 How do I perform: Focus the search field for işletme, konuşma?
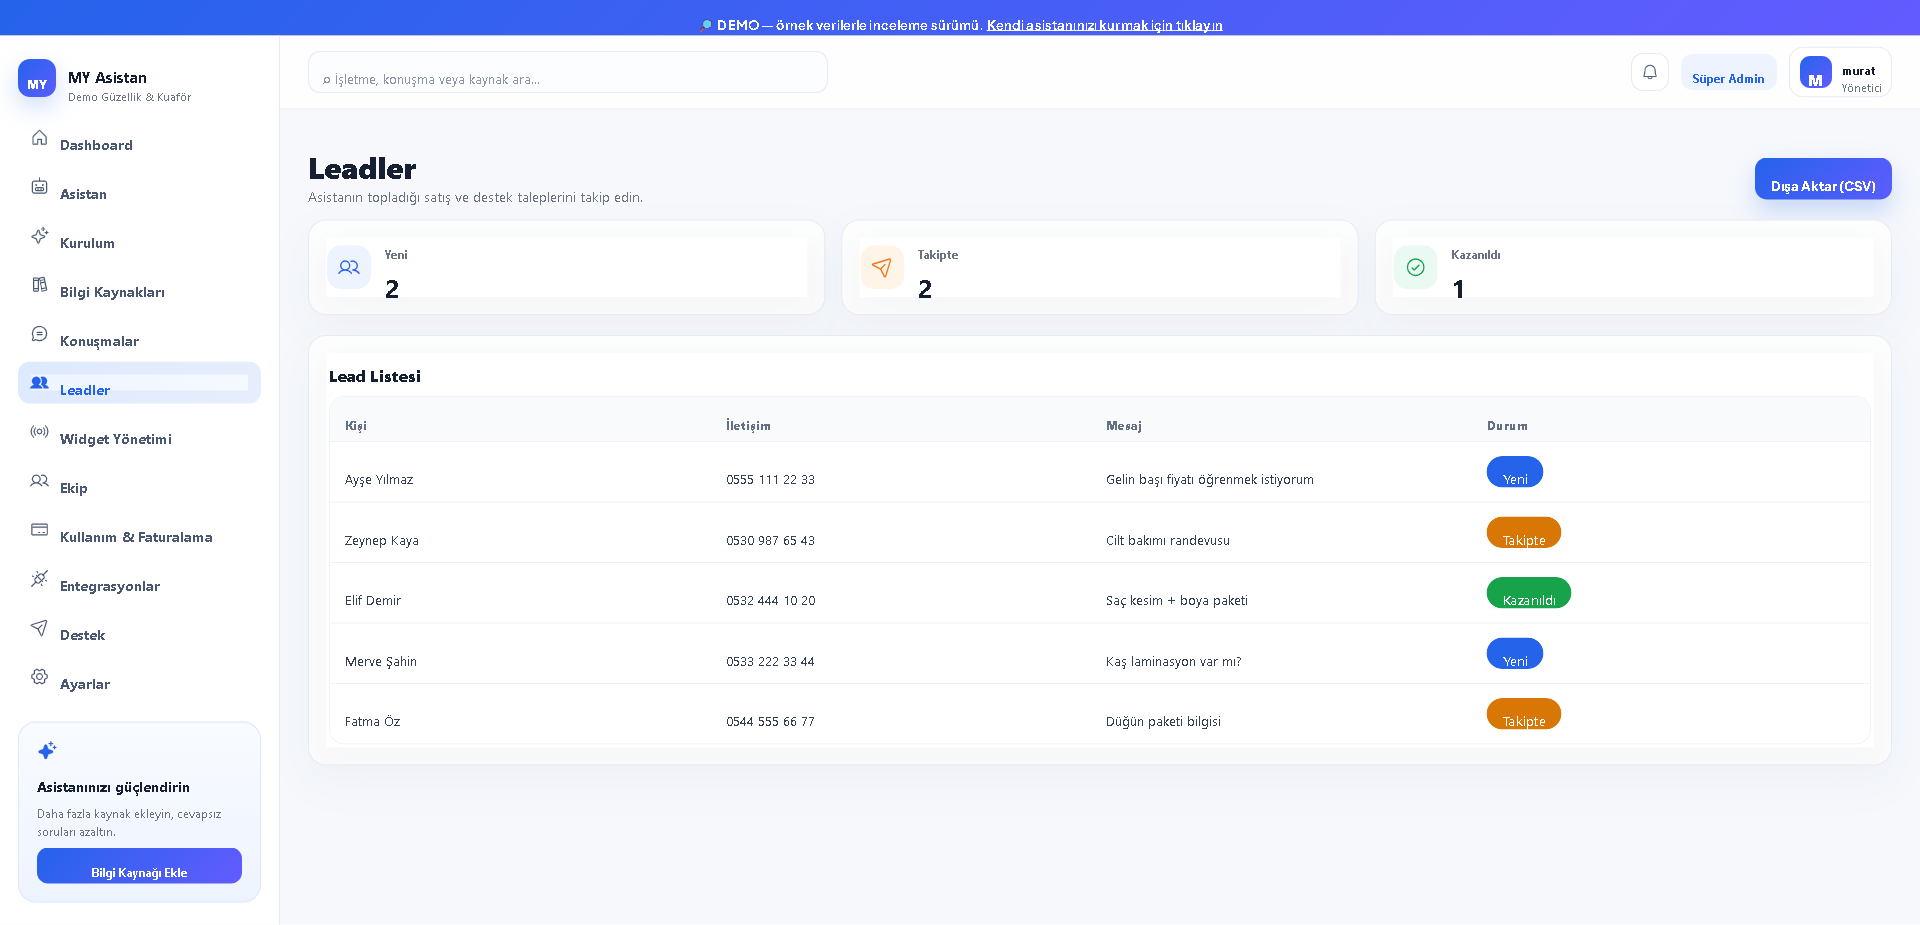(x=568, y=72)
